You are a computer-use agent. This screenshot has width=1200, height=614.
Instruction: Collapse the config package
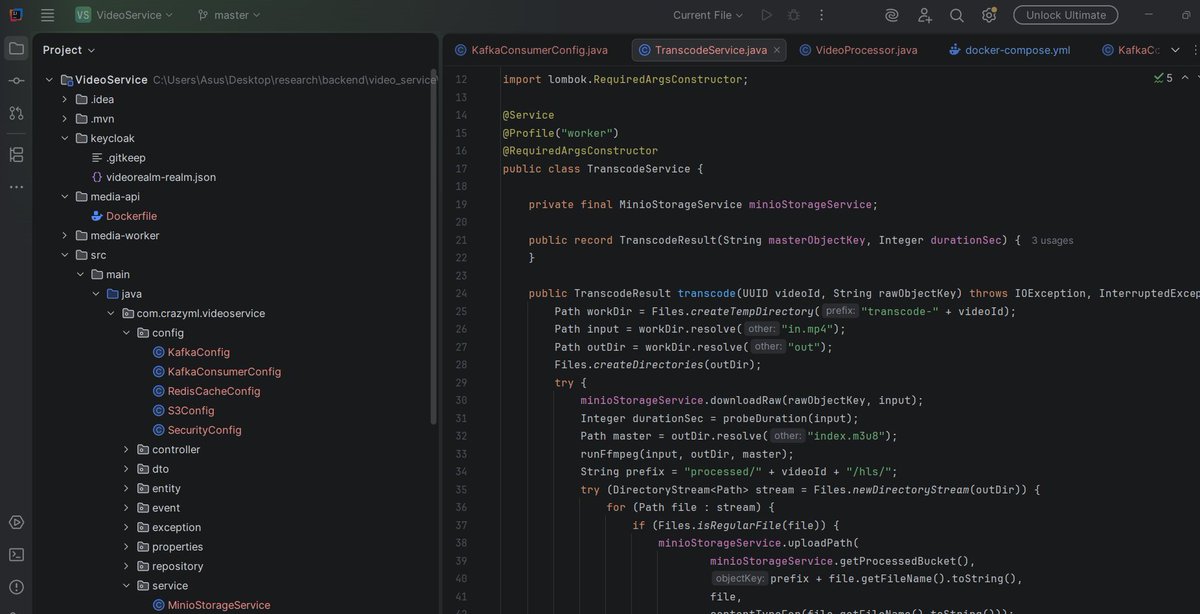click(127, 333)
